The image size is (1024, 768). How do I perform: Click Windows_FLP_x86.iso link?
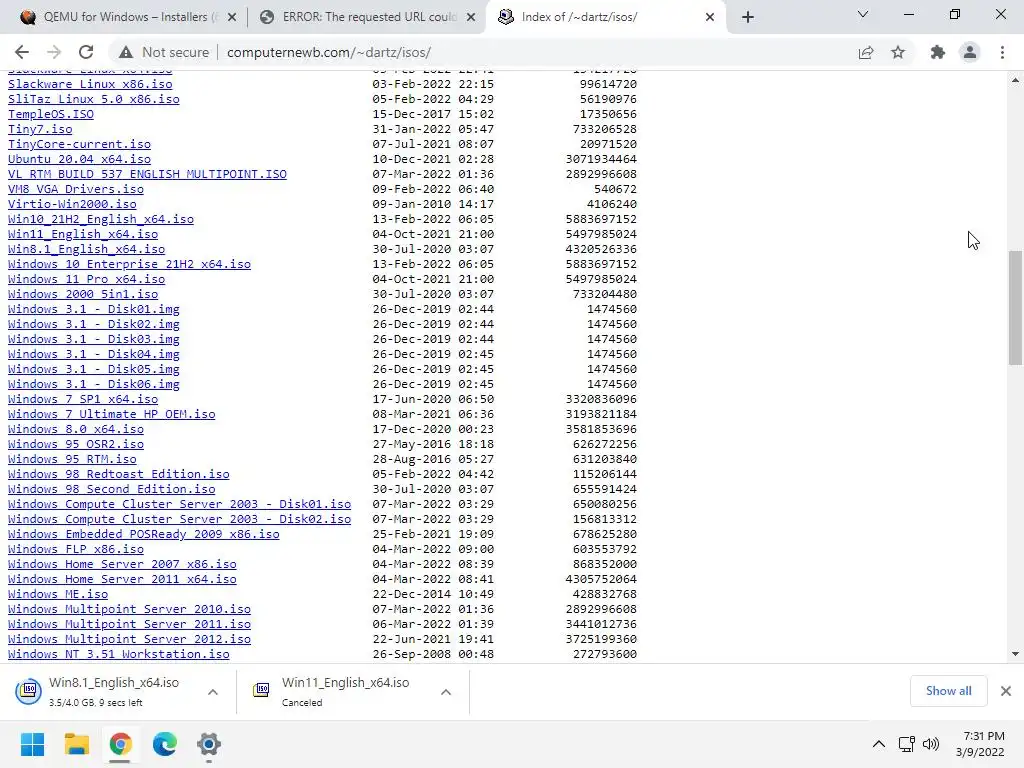tap(76, 549)
